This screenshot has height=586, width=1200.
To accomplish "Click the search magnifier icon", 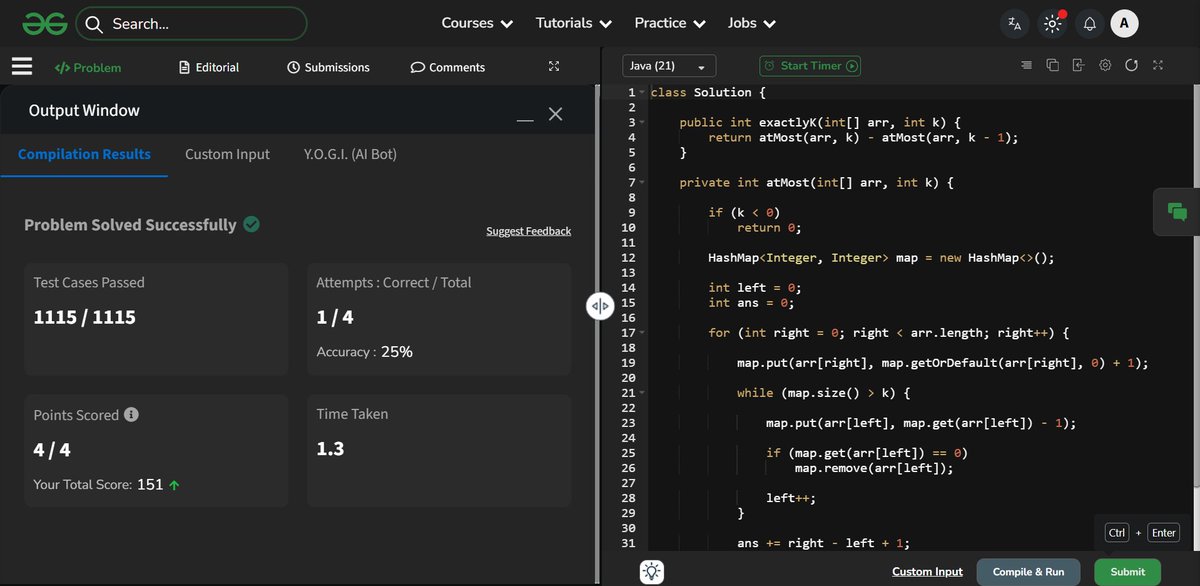I will 95,23.
